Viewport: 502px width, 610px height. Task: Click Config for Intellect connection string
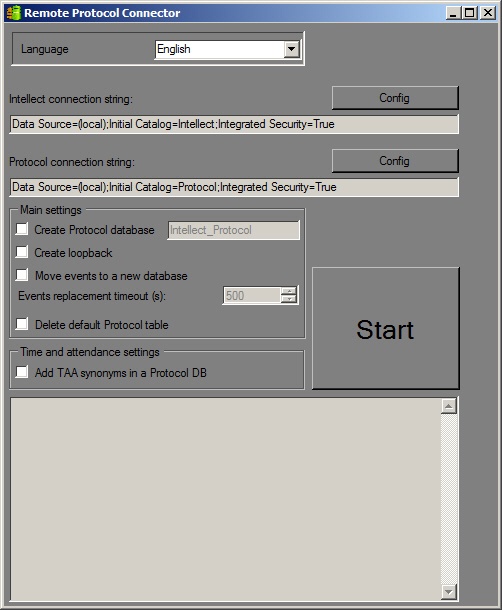click(x=395, y=98)
